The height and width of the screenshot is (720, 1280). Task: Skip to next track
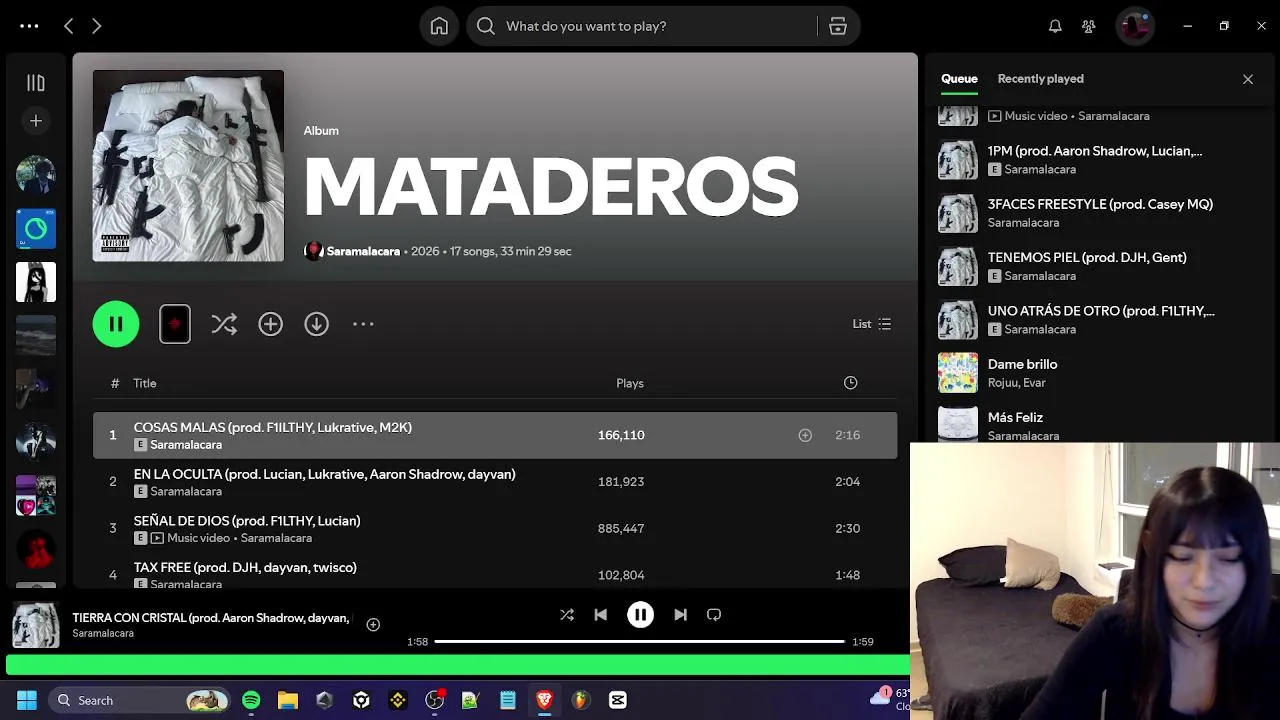(680, 615)
